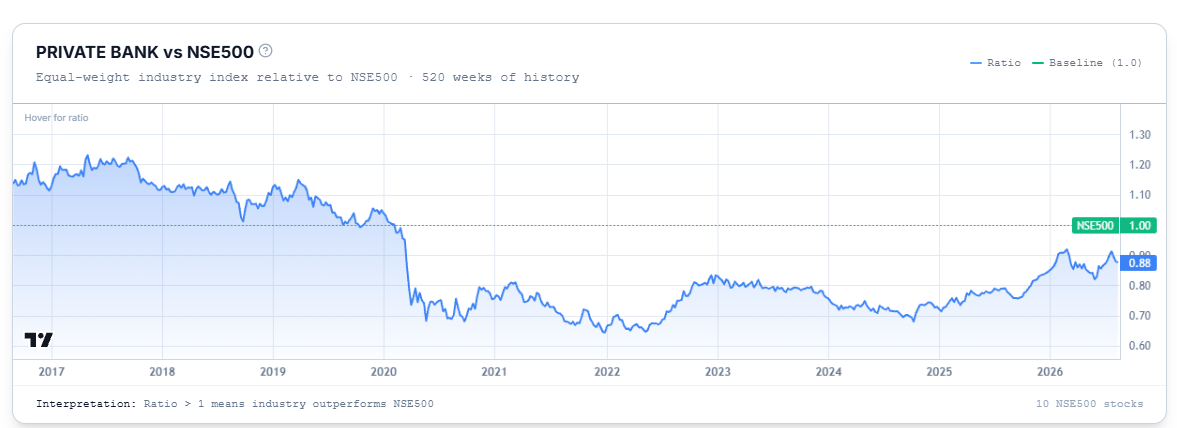Click the 2024 year label on time axis
1177x428 pixels.
click(828, 372)
